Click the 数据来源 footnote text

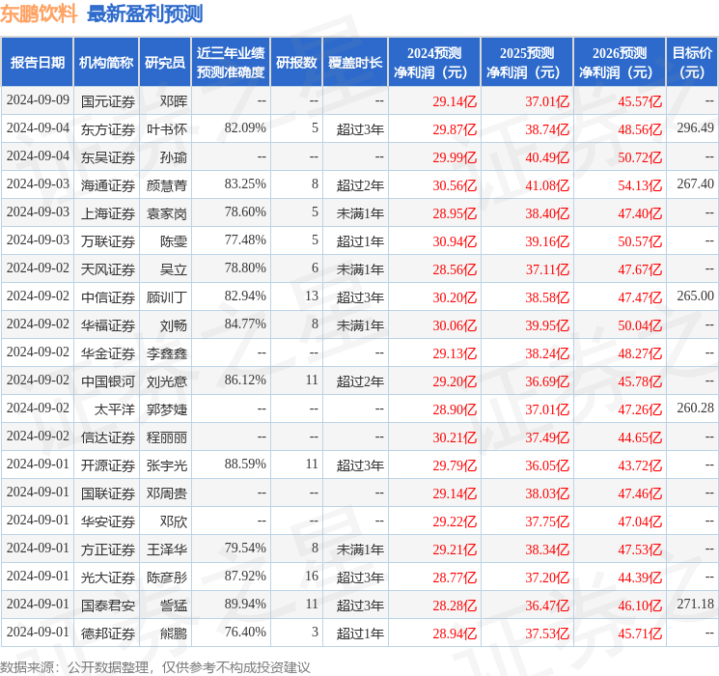click(155, 667)
